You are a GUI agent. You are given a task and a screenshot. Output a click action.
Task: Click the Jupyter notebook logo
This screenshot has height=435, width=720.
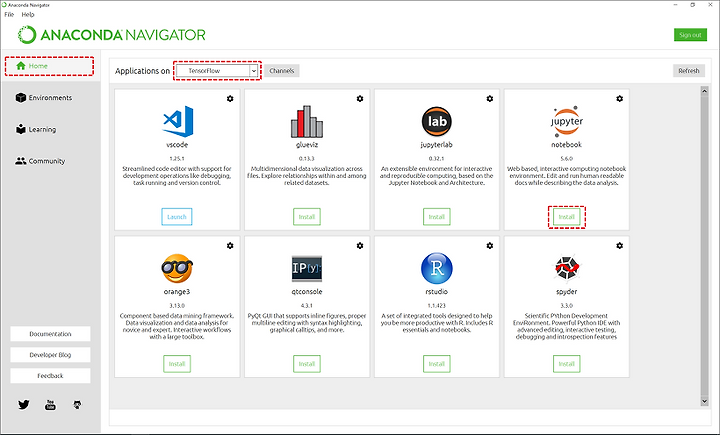coord(567,121)
